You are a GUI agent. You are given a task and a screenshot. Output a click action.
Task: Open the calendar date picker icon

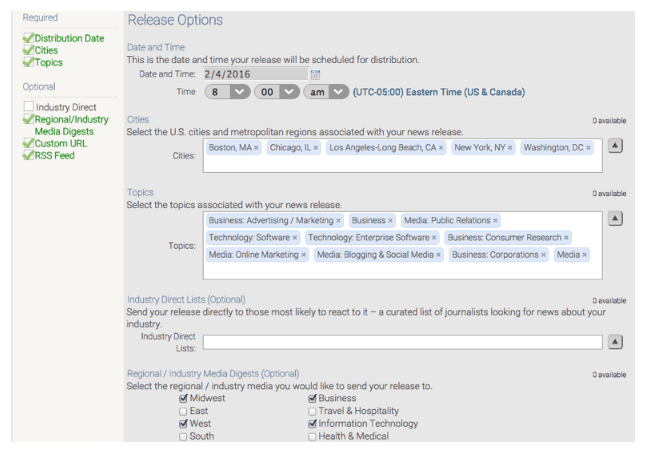point(315,74)
